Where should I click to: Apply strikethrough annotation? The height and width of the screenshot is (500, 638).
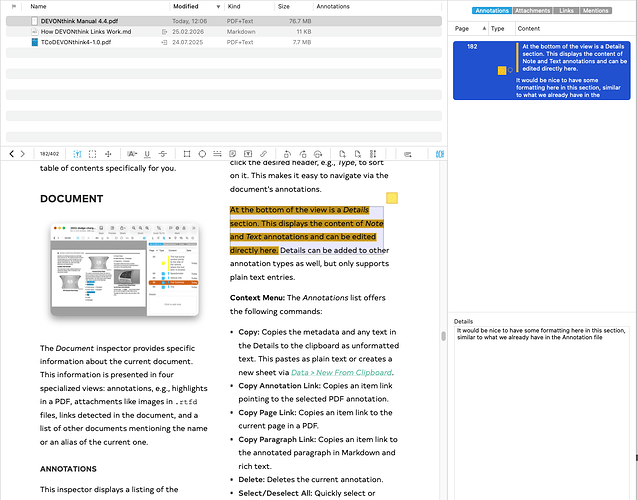coord(163,154)
